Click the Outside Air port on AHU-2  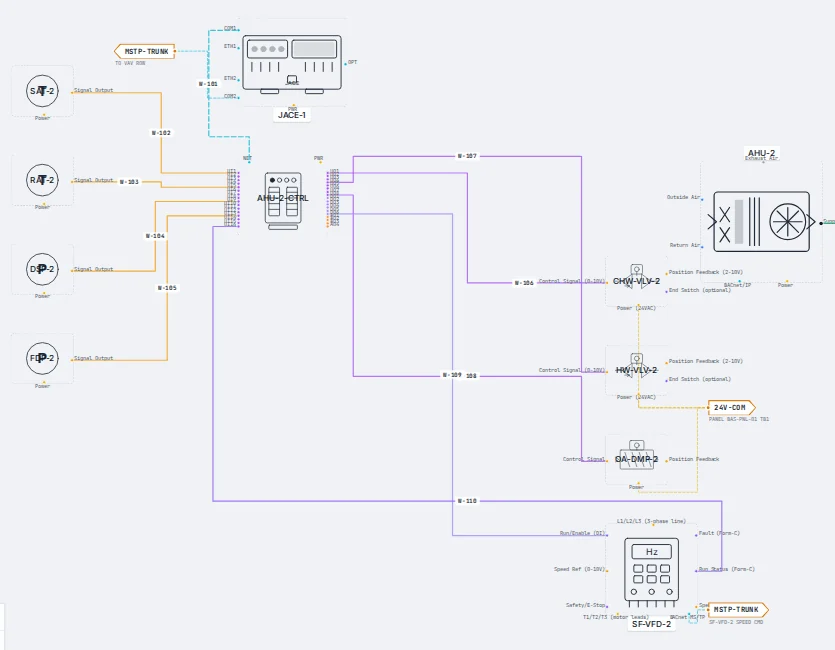pos(702,200)
